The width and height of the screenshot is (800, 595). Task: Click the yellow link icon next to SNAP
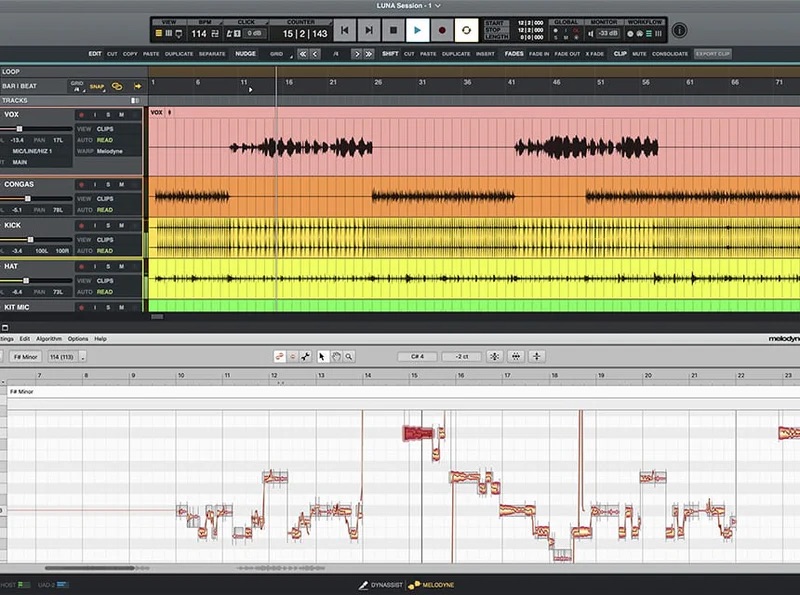tap(117, 86)
